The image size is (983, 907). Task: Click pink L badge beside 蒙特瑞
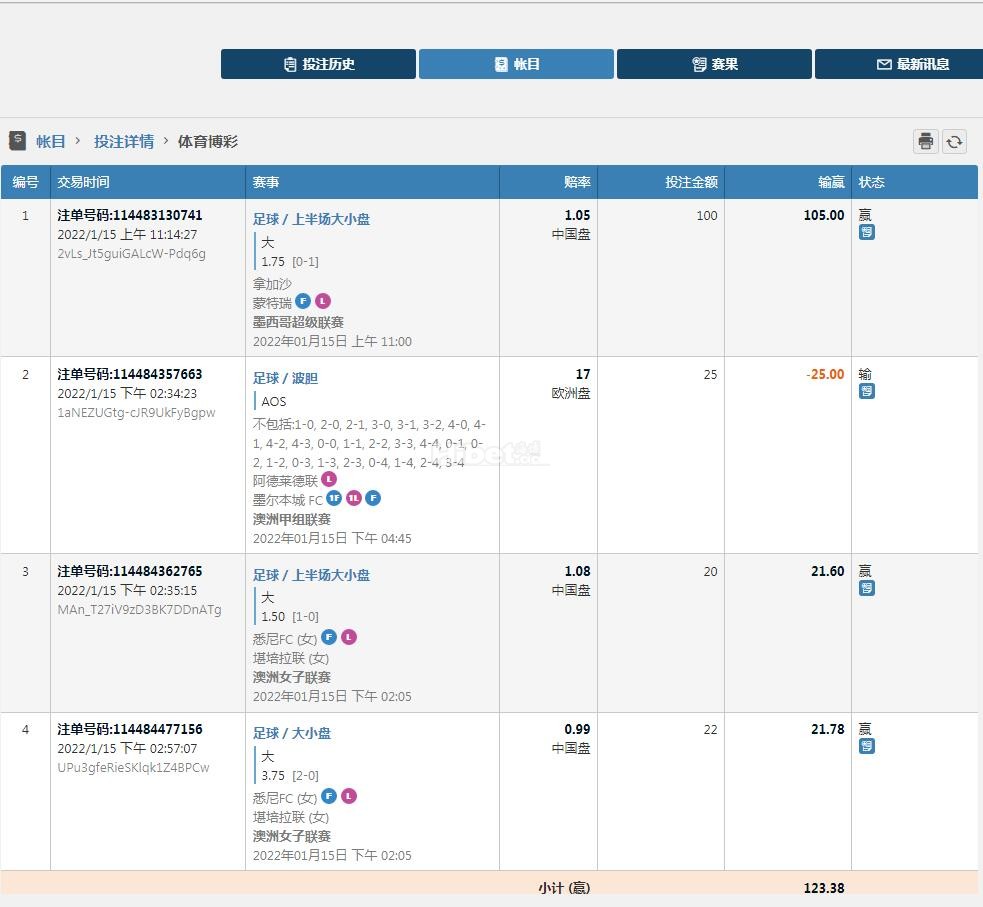coord(322,301)
